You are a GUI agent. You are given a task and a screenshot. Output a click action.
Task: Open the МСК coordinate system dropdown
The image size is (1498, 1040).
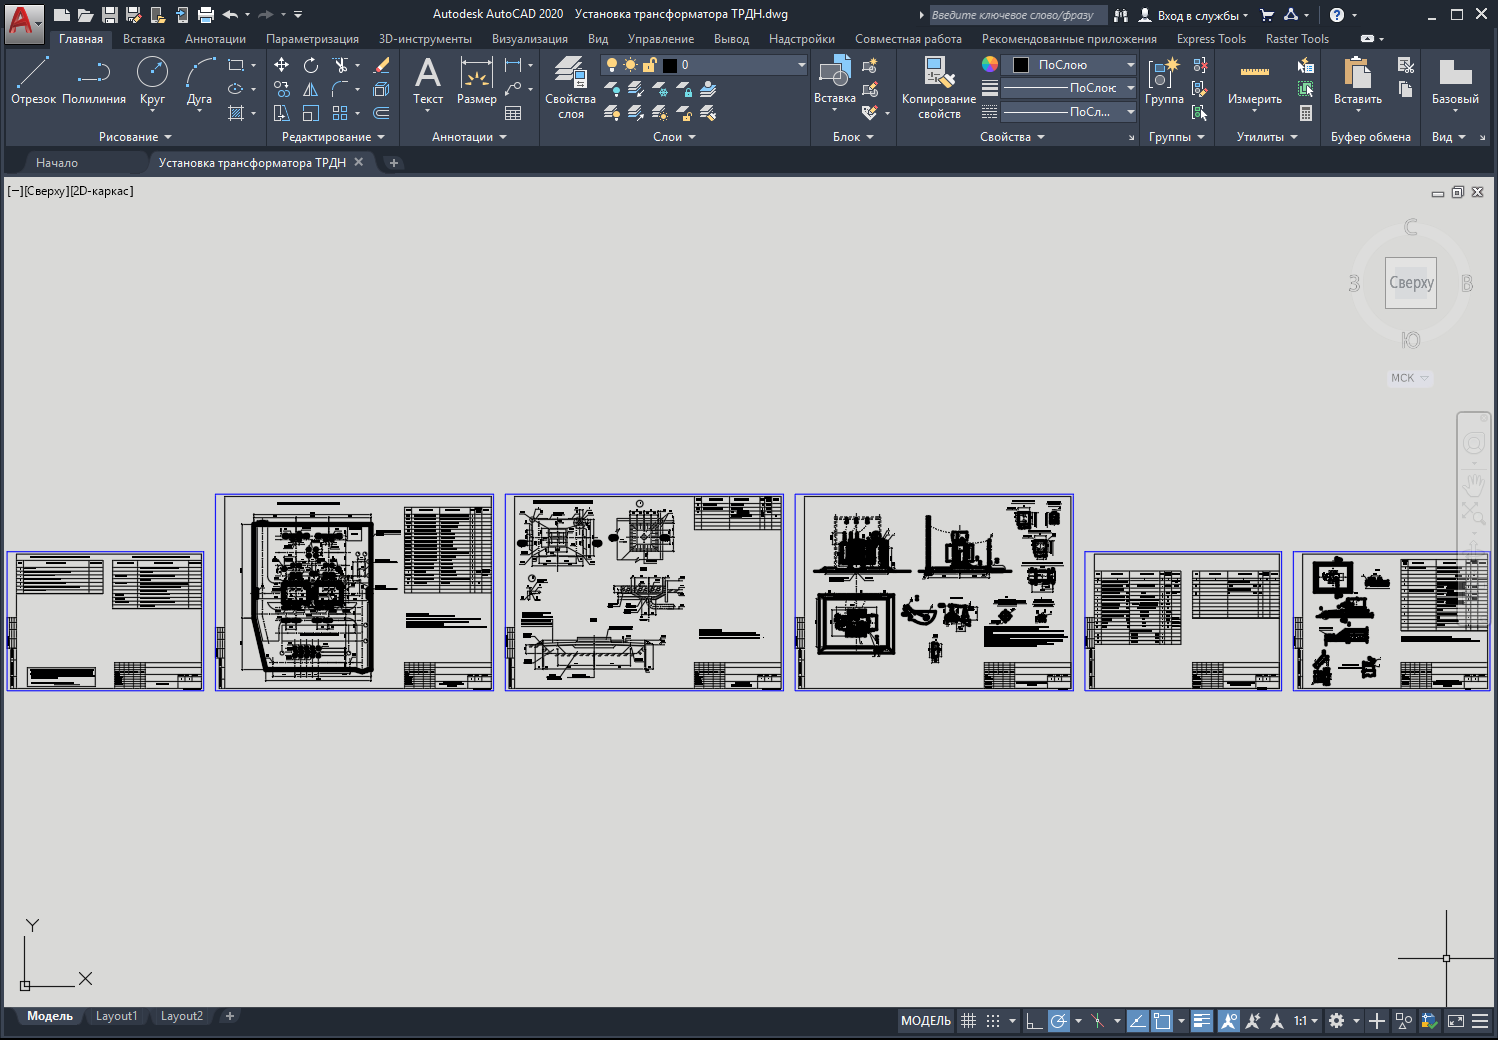click(1410, 378)
